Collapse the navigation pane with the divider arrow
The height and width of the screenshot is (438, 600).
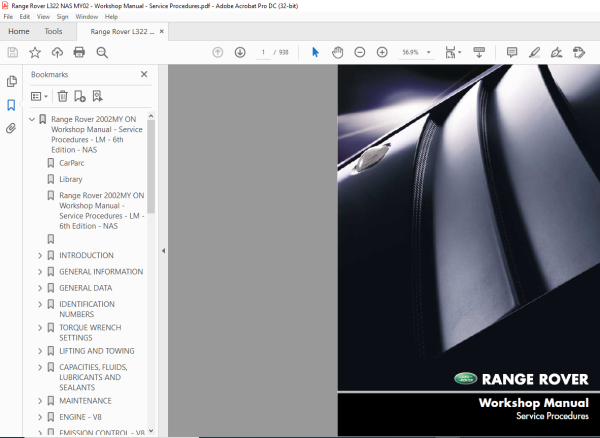pos(163,251)
